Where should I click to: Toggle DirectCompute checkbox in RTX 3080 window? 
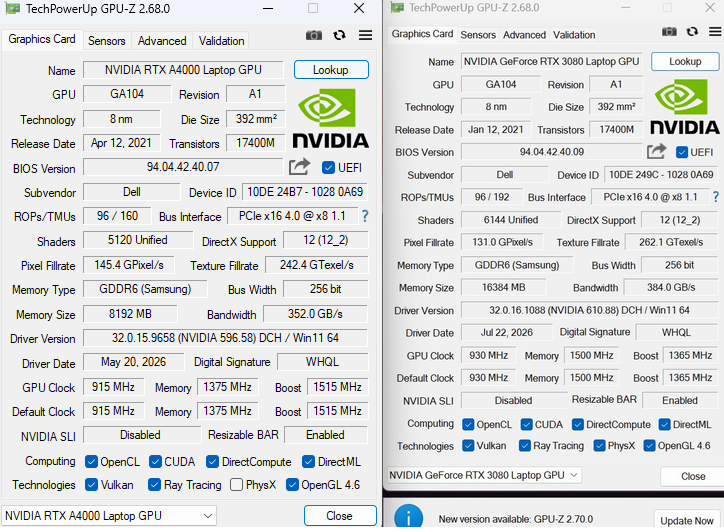pyautogui.click(x=578, y=424)
